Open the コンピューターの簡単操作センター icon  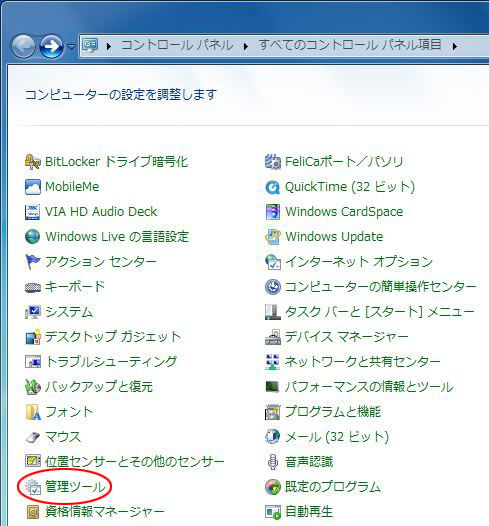(x=273, y=287)
